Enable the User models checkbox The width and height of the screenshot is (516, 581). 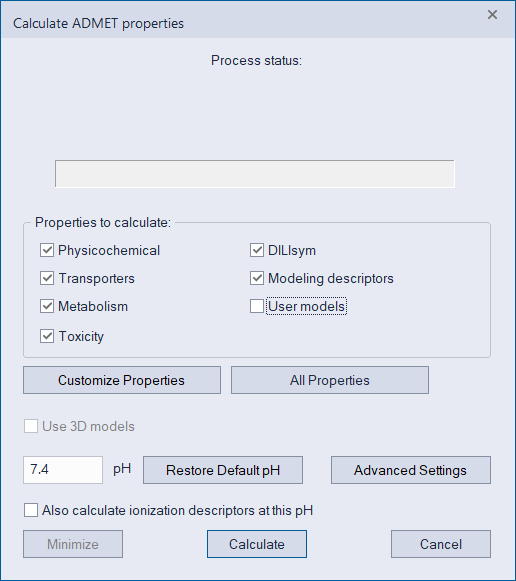tap(257, 306)
